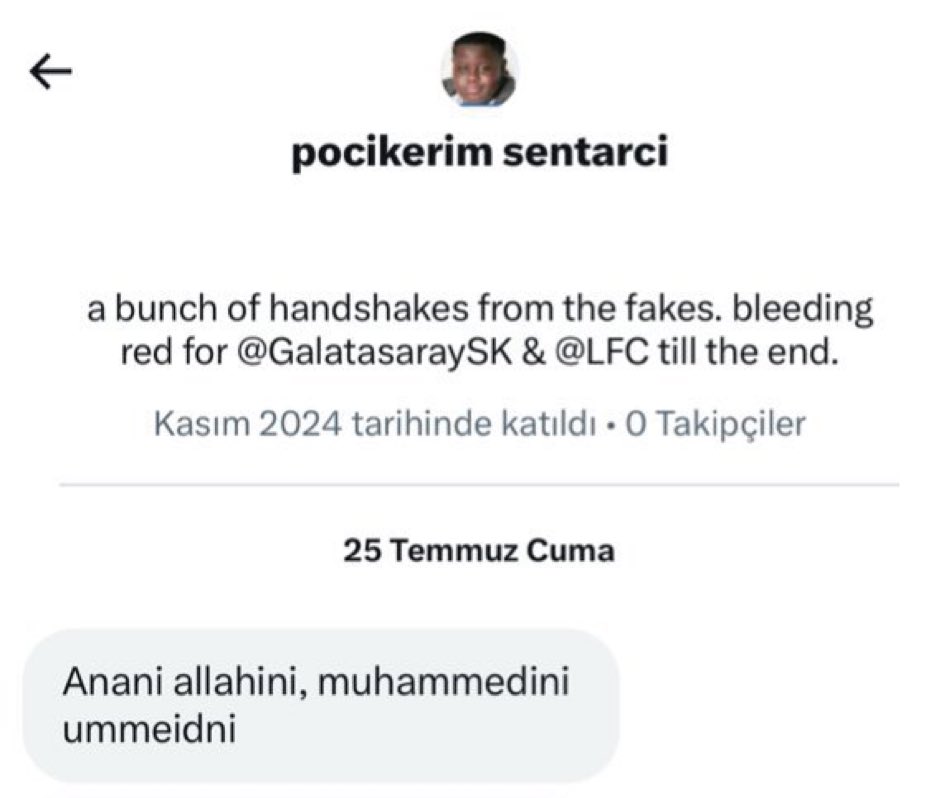
Task: Click the received gray message bubble
Action: [x=320, y=705]
